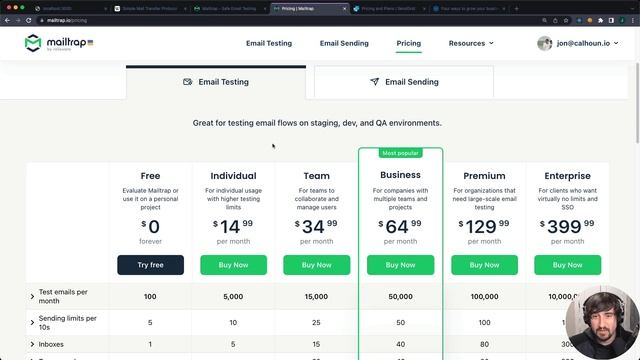Screen dimensions: 640x360
Task: Click the $64.99 Business price
Action: (x=400, y=227)
